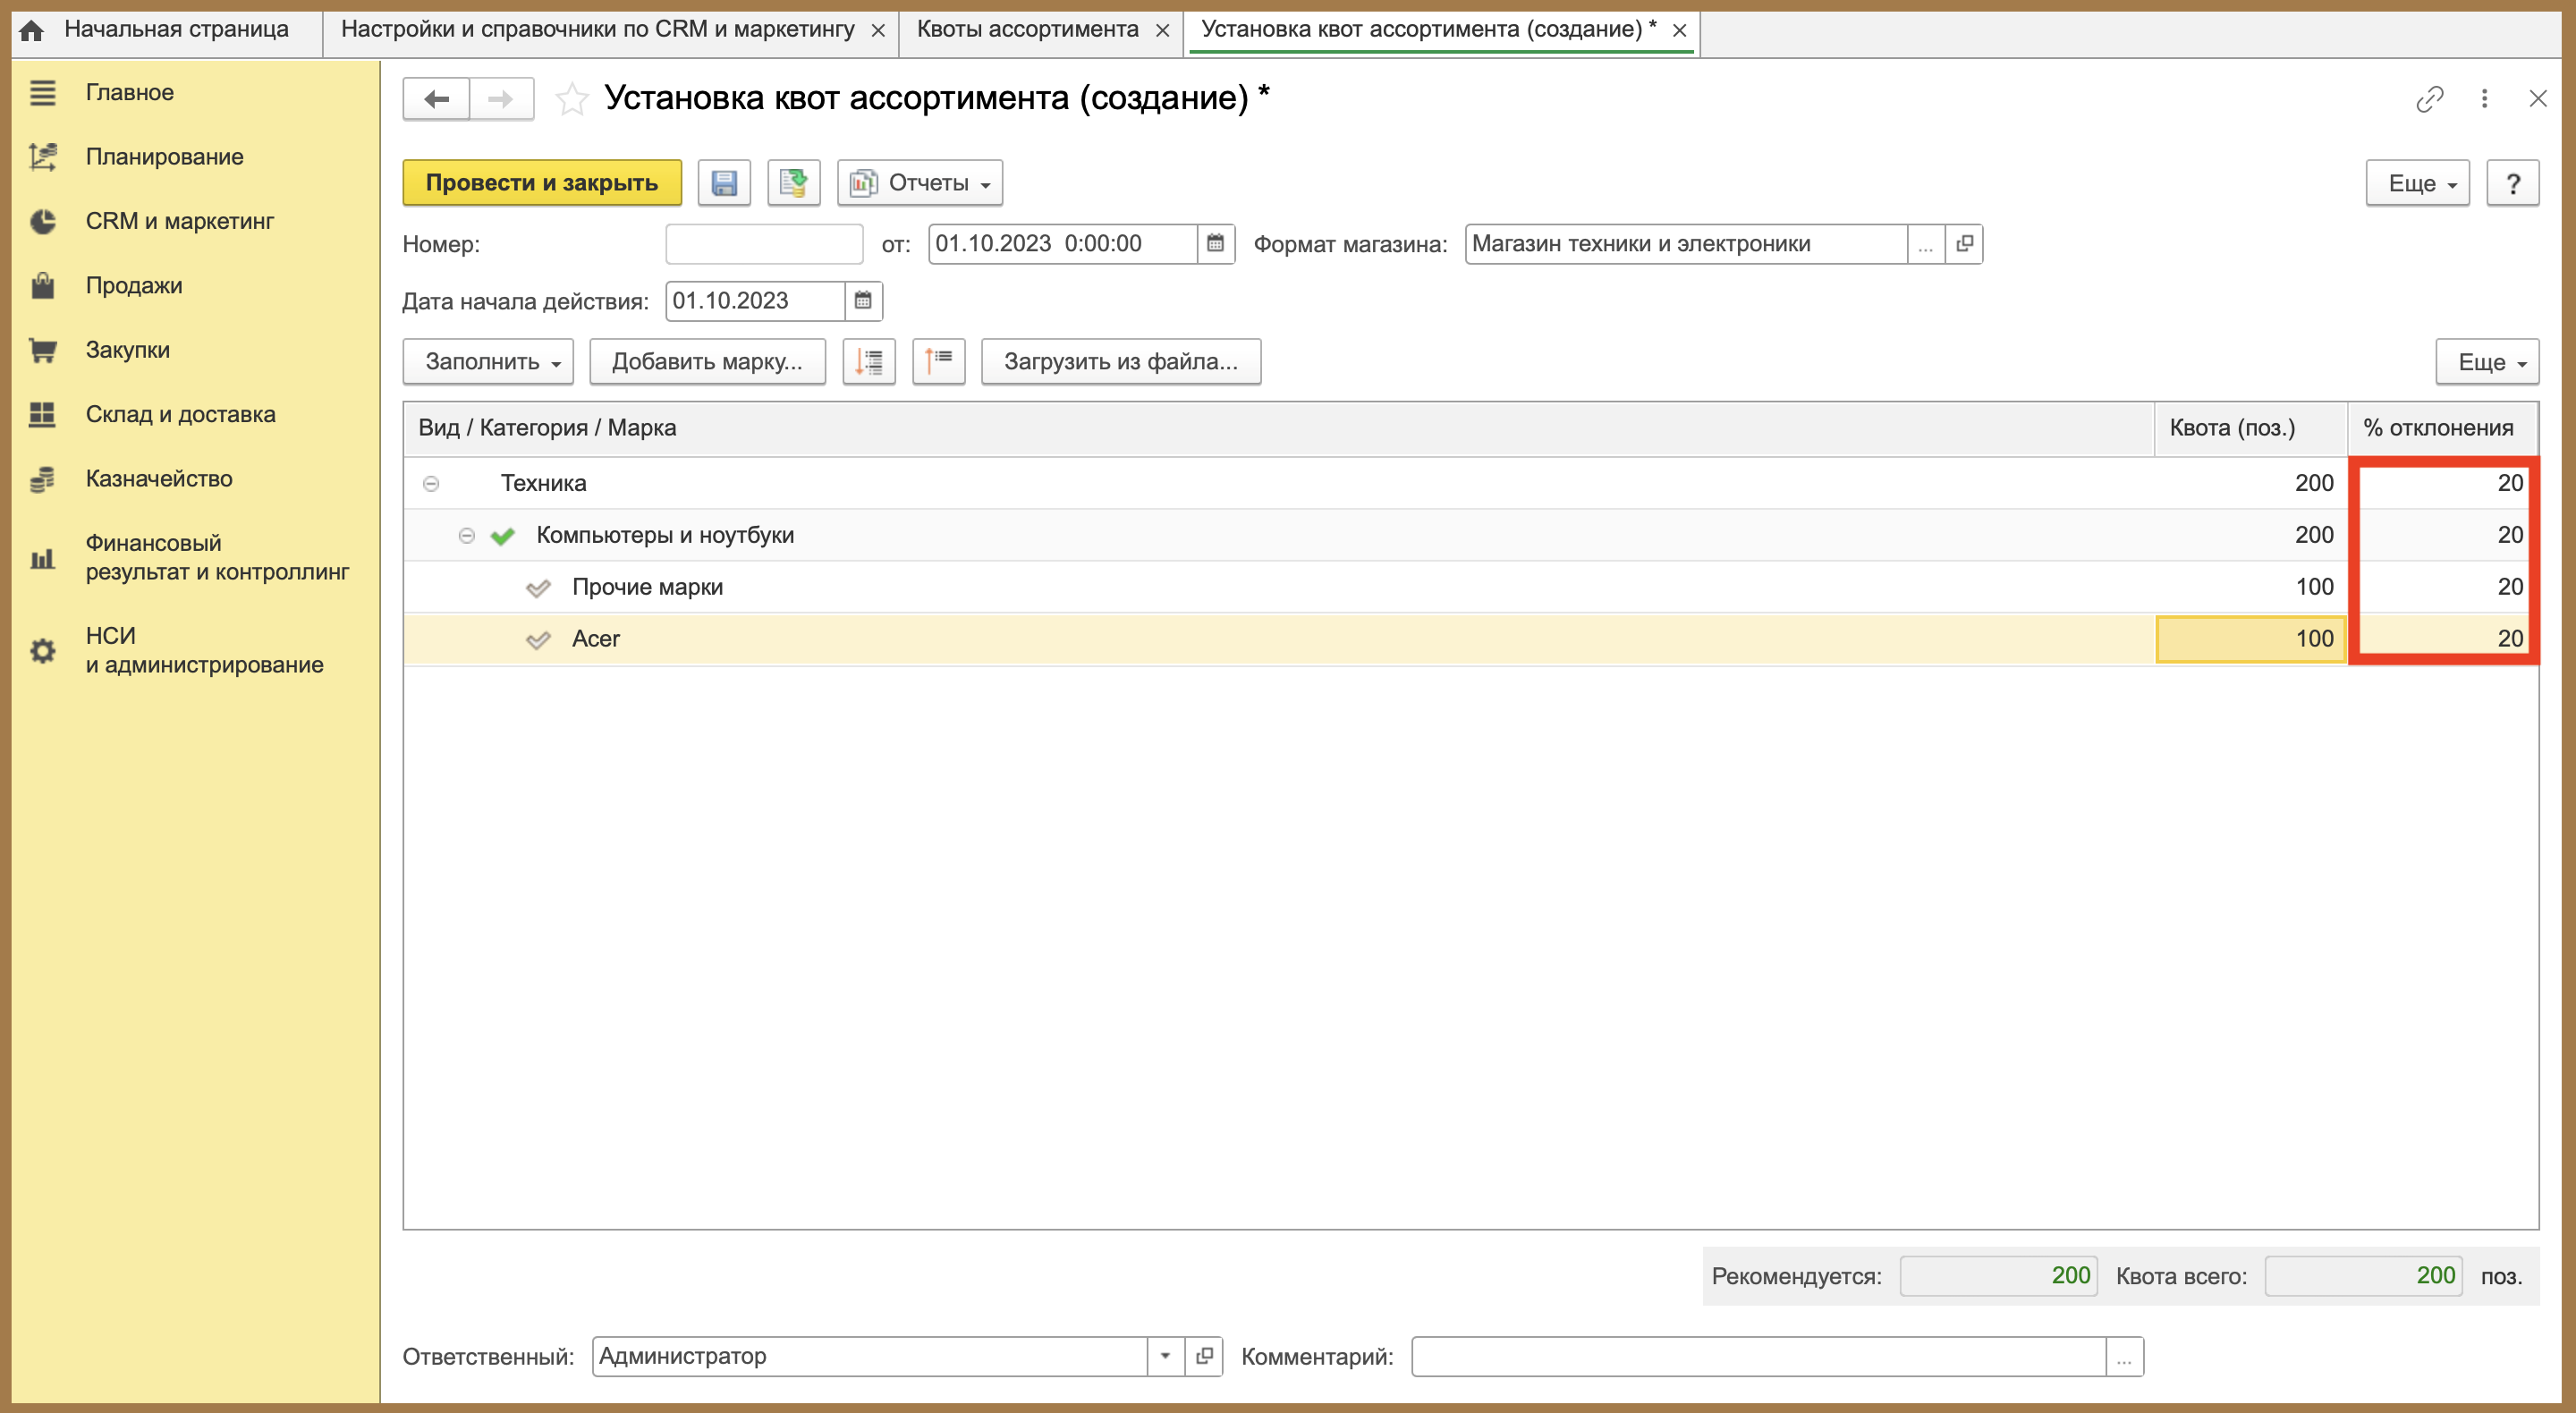Select Acer quota cell 100
Image resolution: width=2576 pixels, height=1413 pixels.
[2251, 640]
